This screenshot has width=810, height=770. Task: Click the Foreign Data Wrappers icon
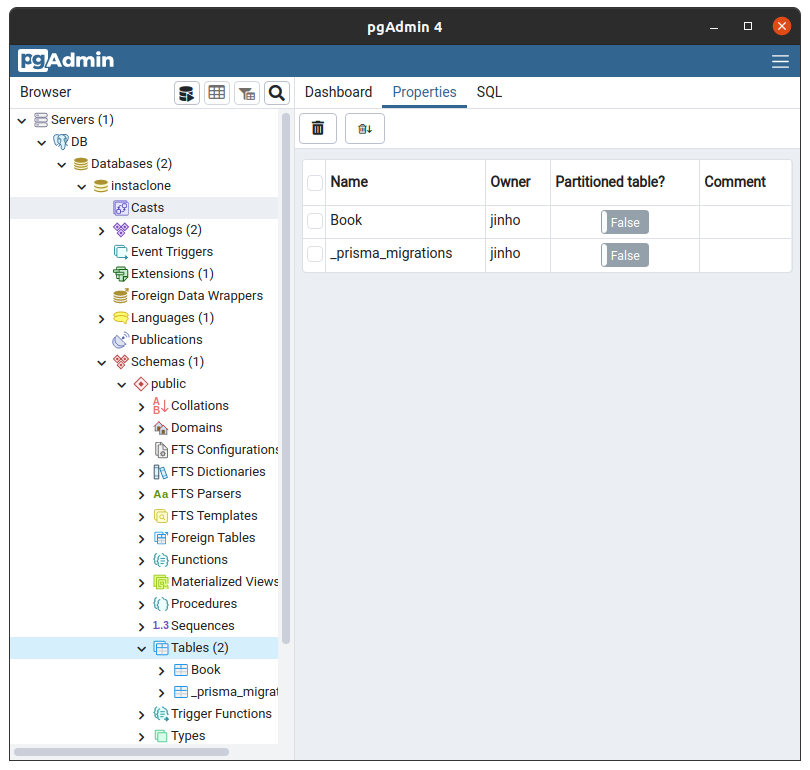[x=120, y=296]
